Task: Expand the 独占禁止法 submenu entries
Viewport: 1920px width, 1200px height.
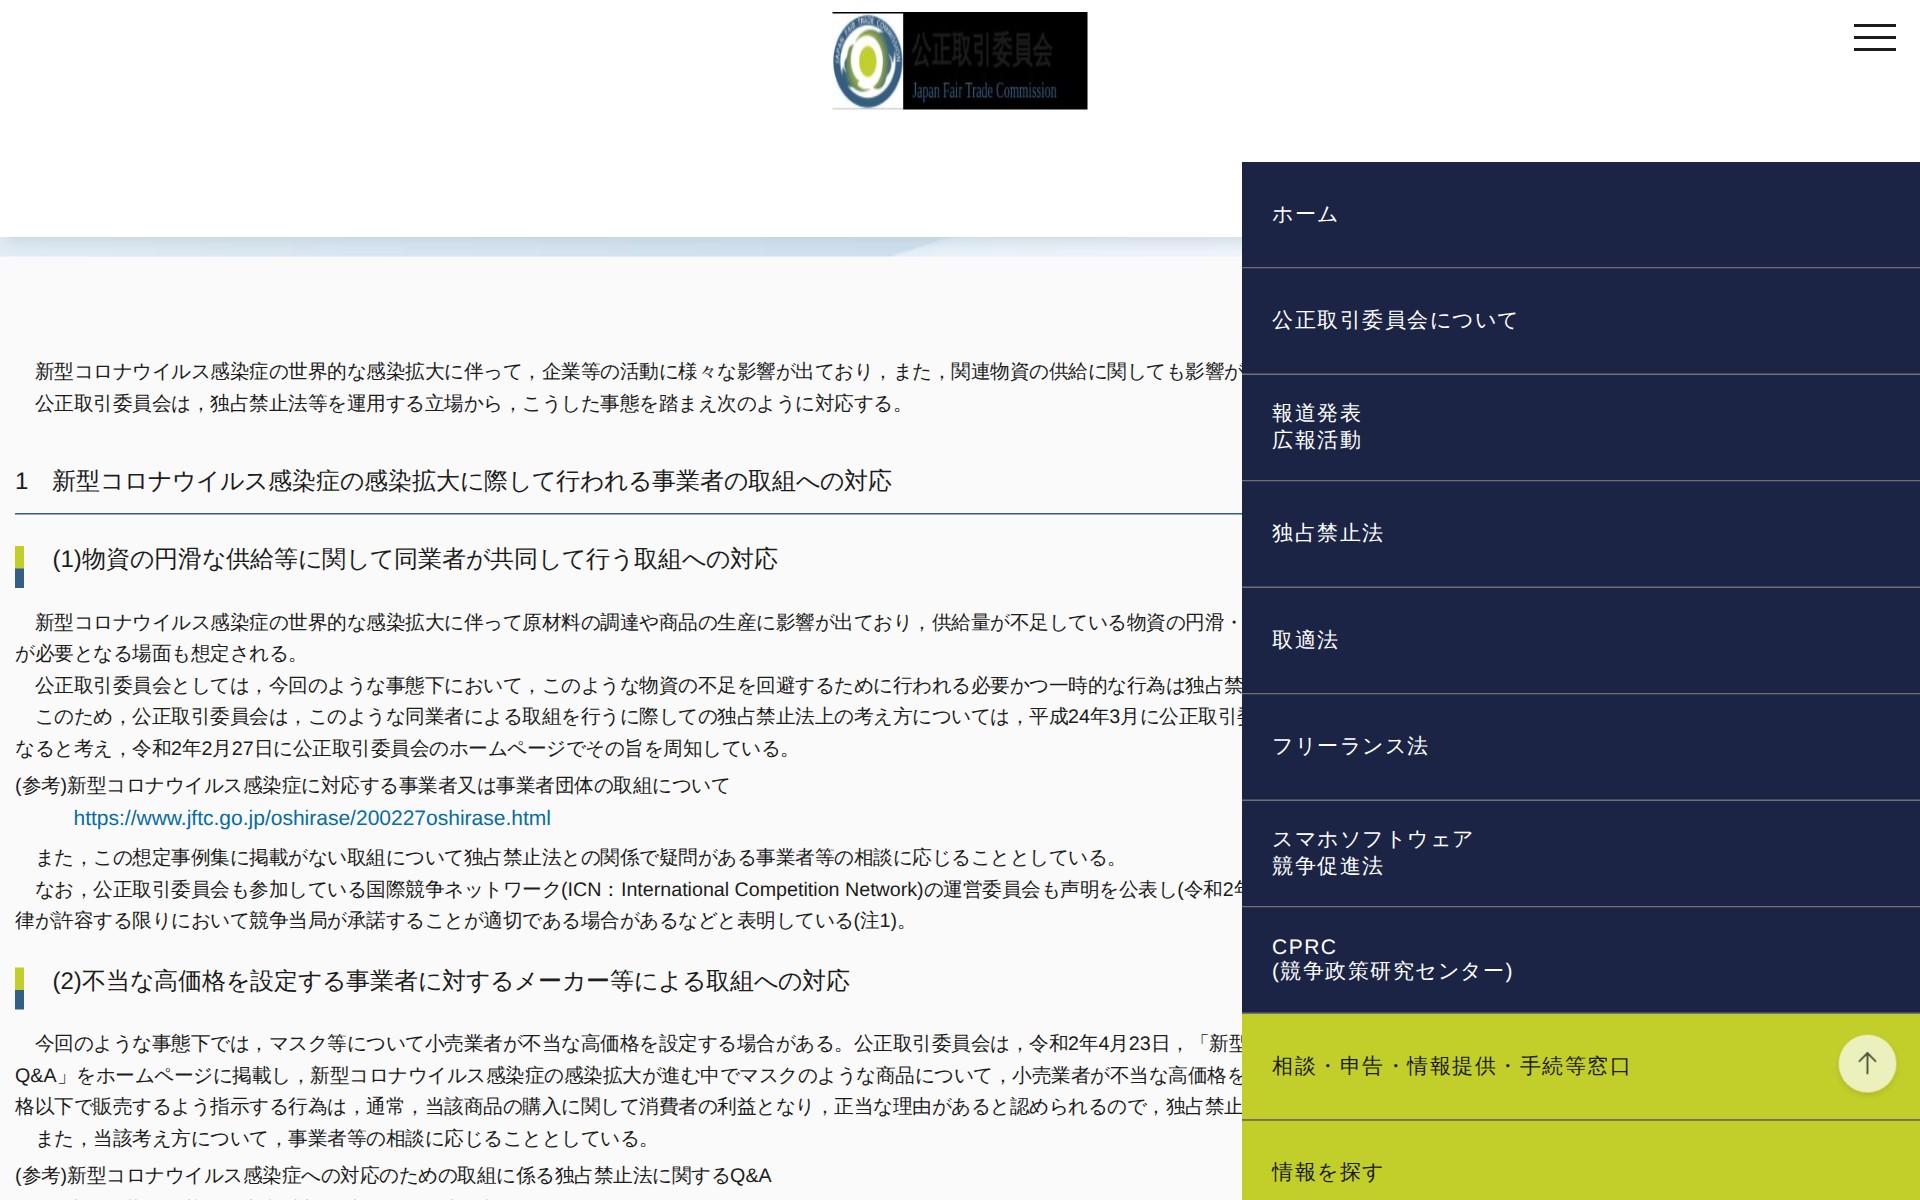Action: coord(1326,534)
